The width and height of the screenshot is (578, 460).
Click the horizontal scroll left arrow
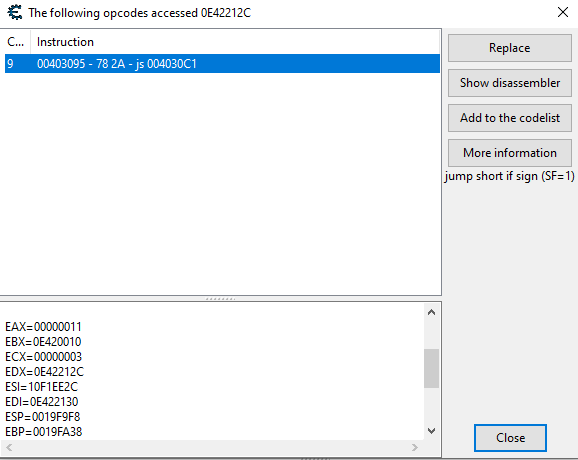coord(9,447)
